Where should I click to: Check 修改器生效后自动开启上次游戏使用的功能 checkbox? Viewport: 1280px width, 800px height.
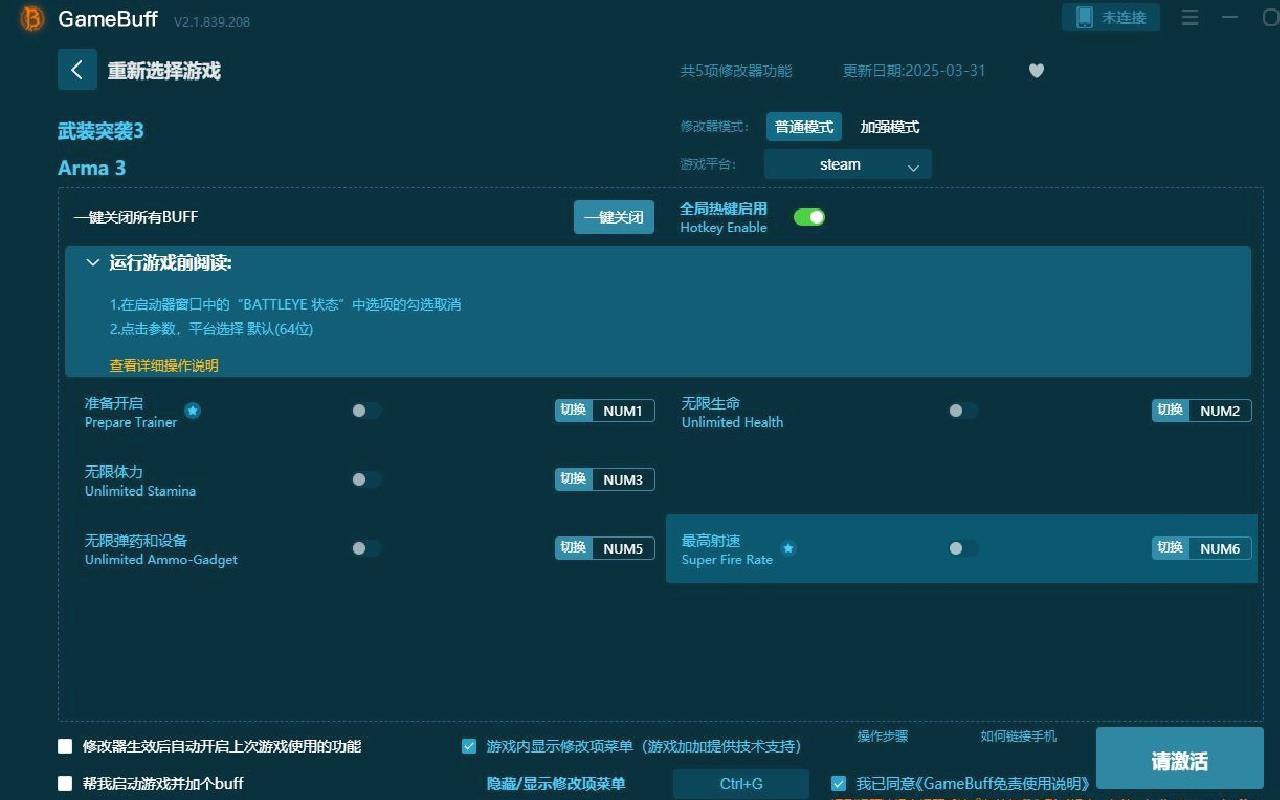tap(65, 746)
